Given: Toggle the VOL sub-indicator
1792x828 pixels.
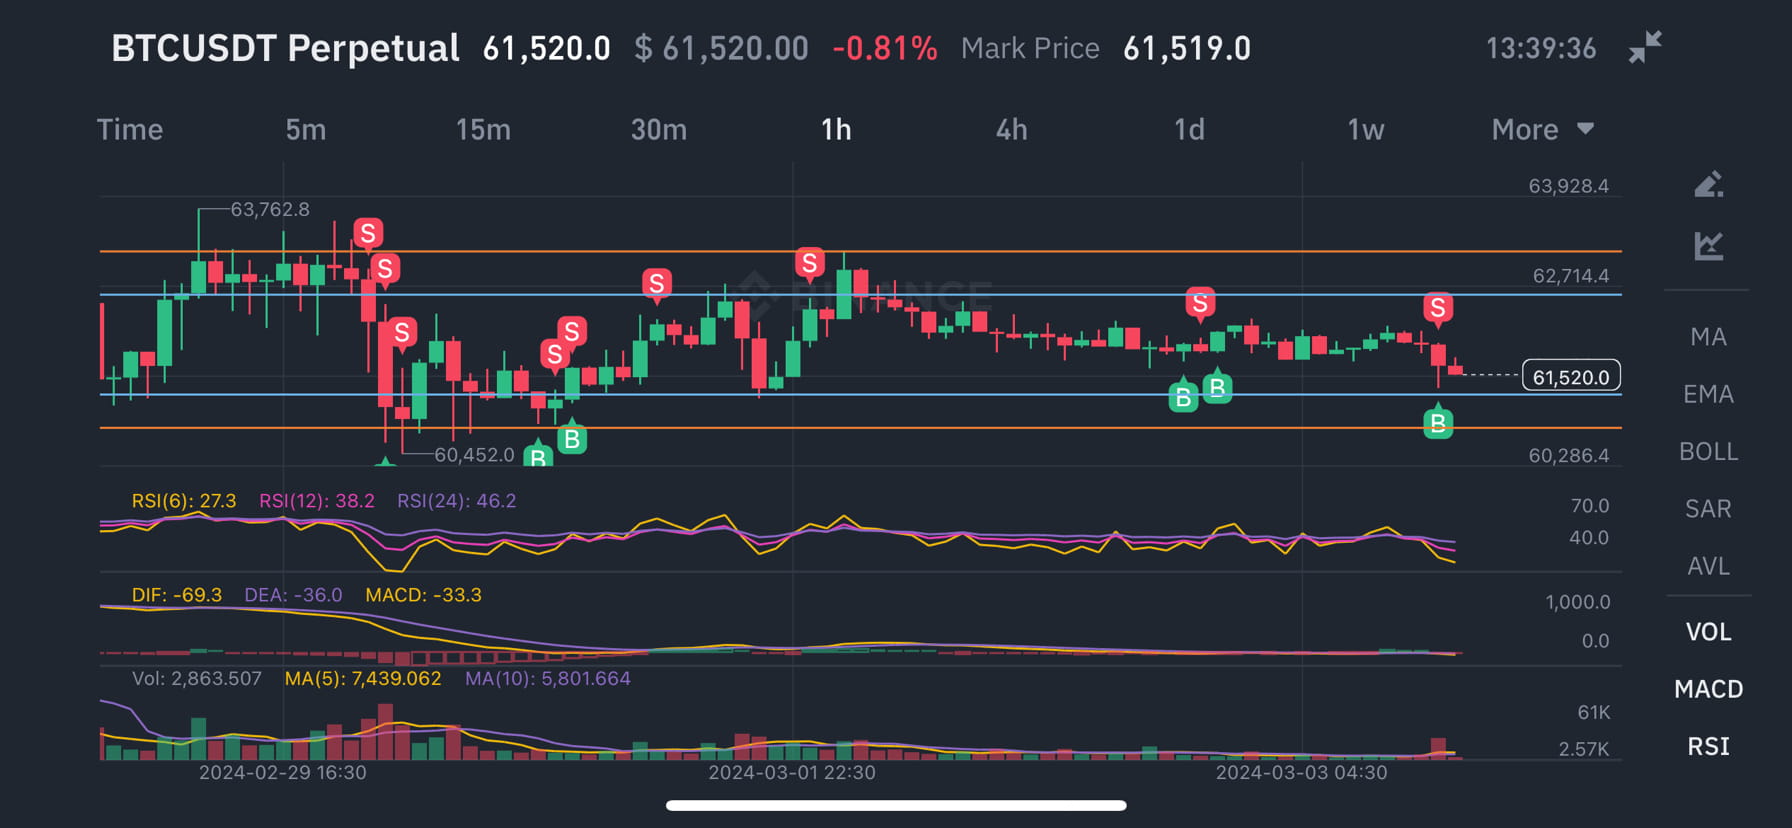Looking at the screenshot, I should pyautogui.click(x=1708, y=632).
